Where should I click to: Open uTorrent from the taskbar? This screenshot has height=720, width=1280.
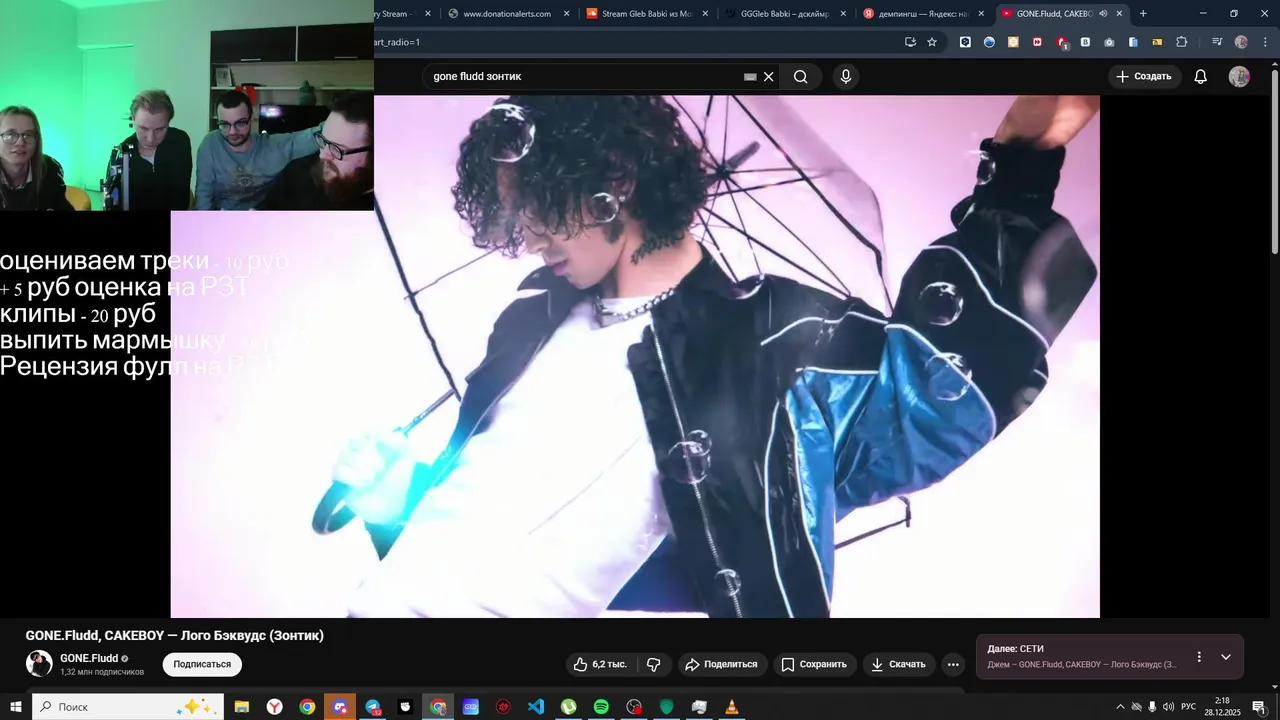click(x=568, y=707)
